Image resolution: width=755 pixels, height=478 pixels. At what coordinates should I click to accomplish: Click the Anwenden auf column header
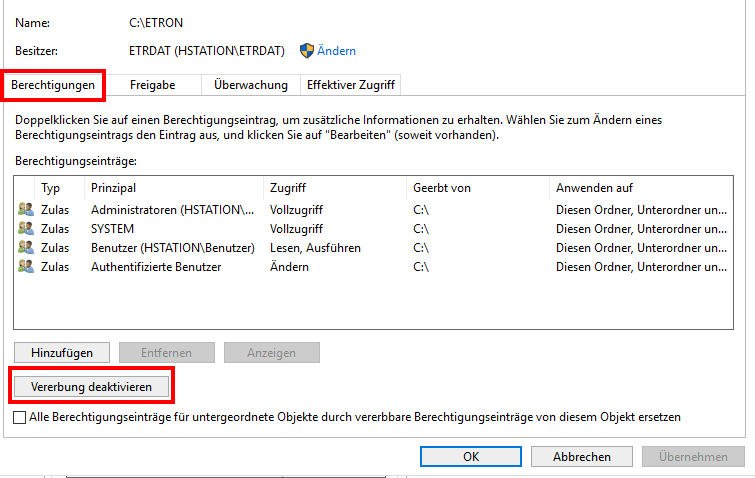click(594, 188)
